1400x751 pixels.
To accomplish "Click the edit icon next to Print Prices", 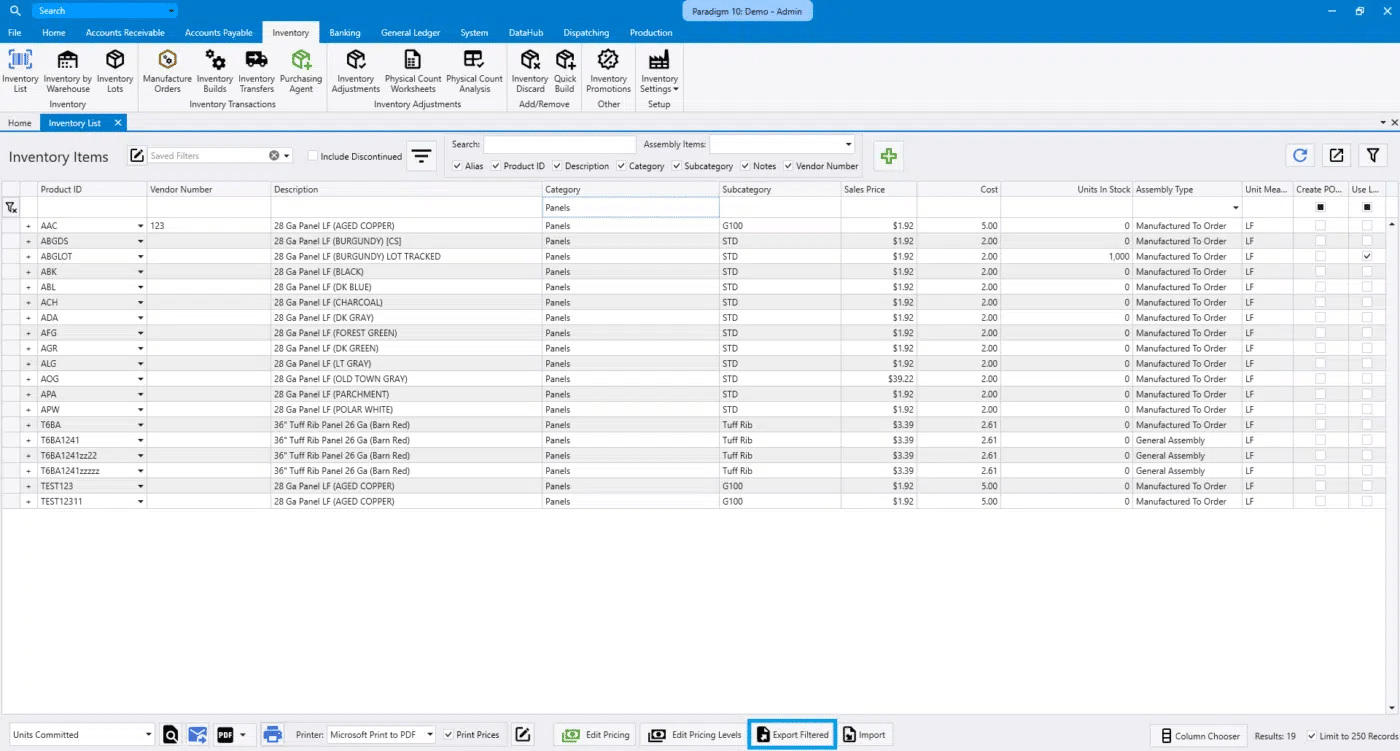I will (523, 735).
